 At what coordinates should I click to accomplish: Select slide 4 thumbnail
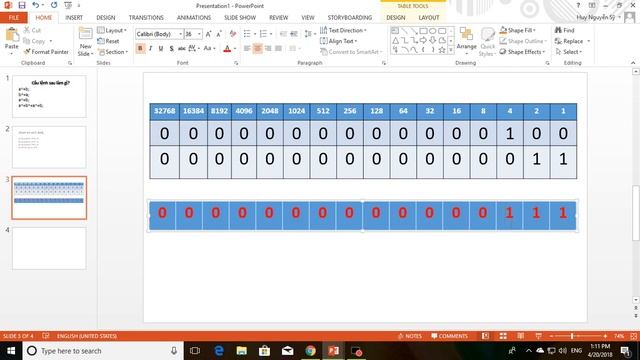point(49,248)
